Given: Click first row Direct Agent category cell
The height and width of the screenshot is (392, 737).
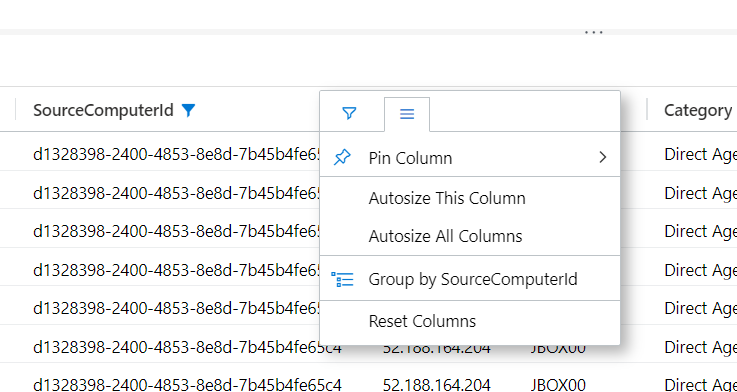Looking at the screenshot, I should (x=700, y=155).
